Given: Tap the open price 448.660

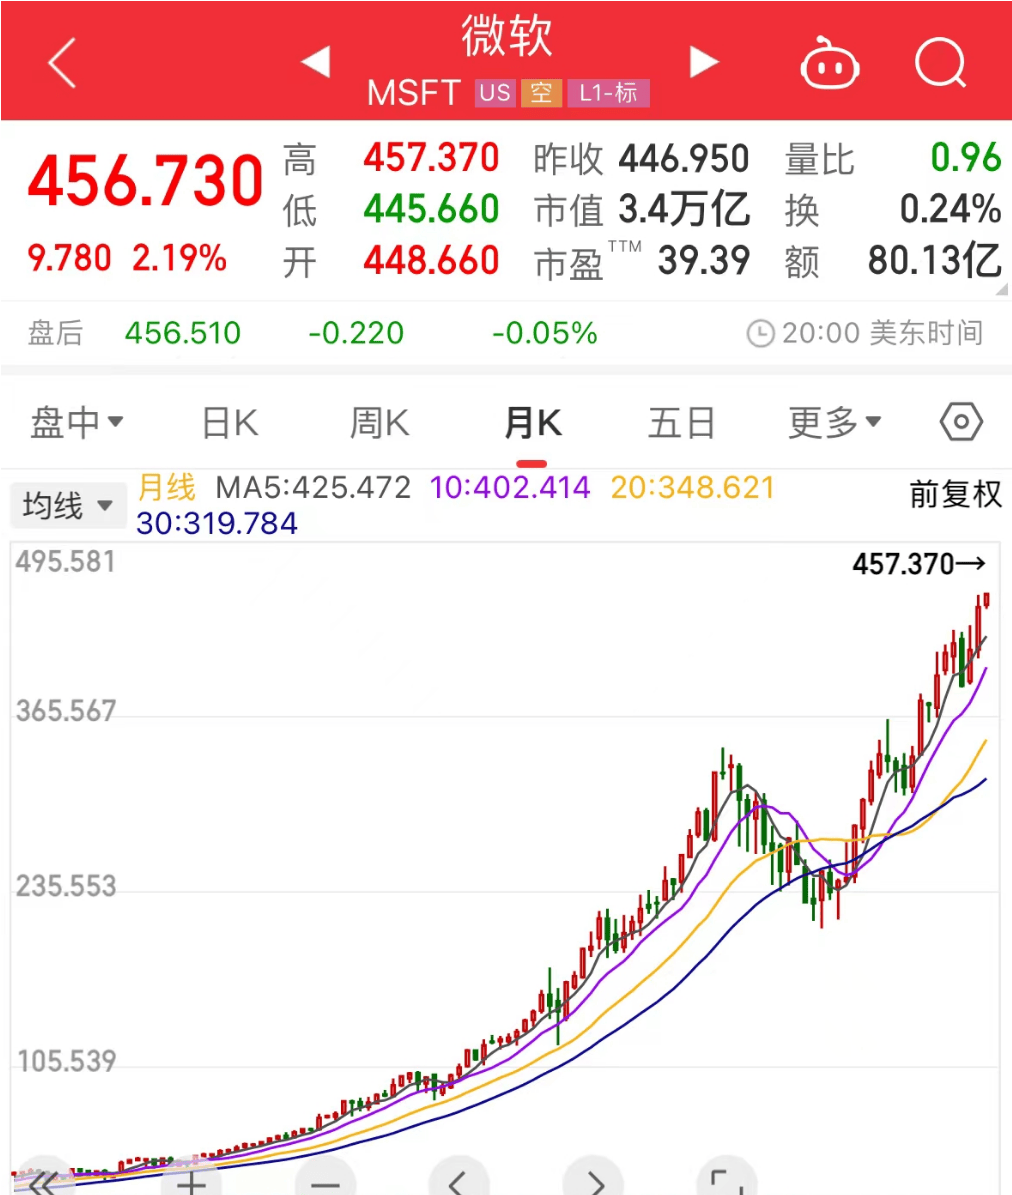Looking at the screenshot, I should [431, 261].
